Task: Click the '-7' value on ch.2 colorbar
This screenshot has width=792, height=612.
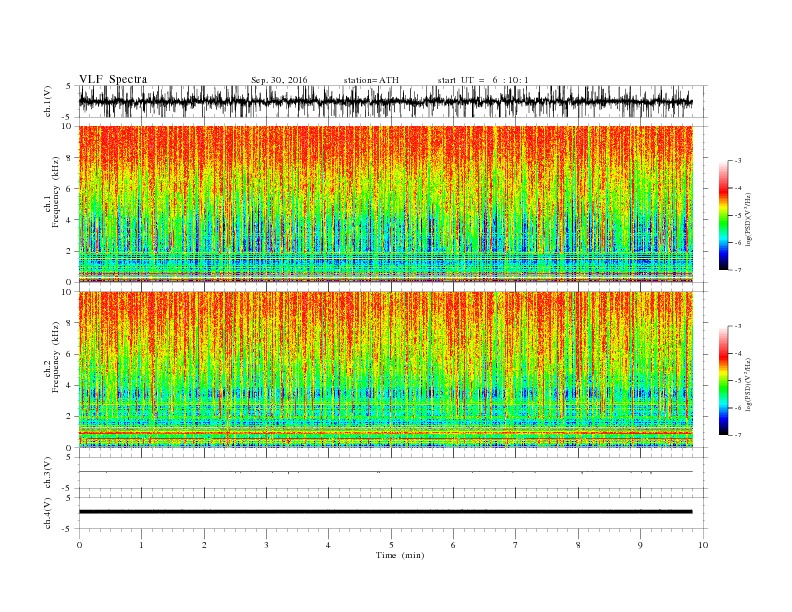Action: click(x=738, y=435)
